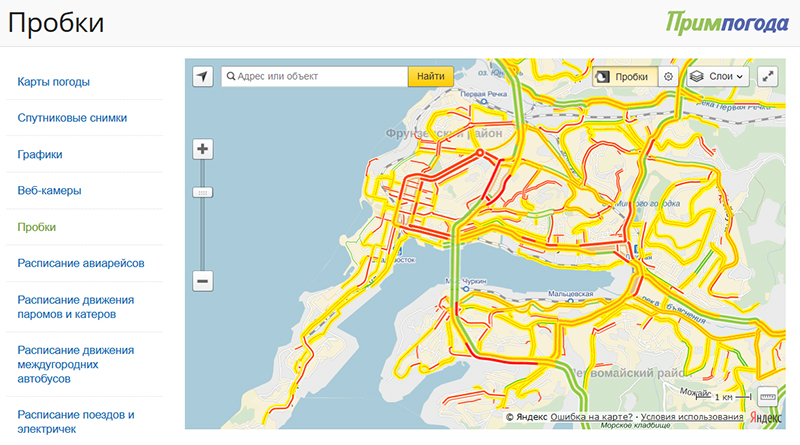Screen dimensions: 800x445
Task: Focus the Адрес или объект field
Action: (315, 76)
